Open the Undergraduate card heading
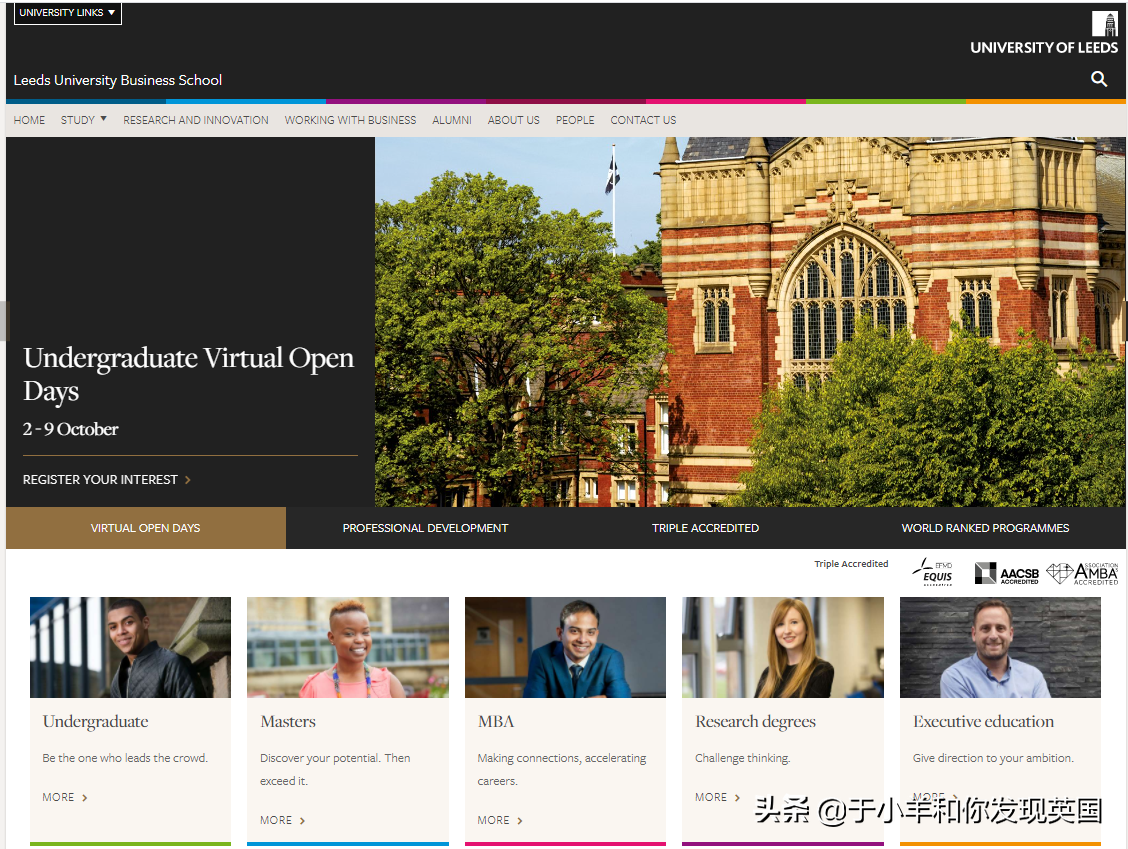The height and width of the screenshot is (849, 1128). 96,722
